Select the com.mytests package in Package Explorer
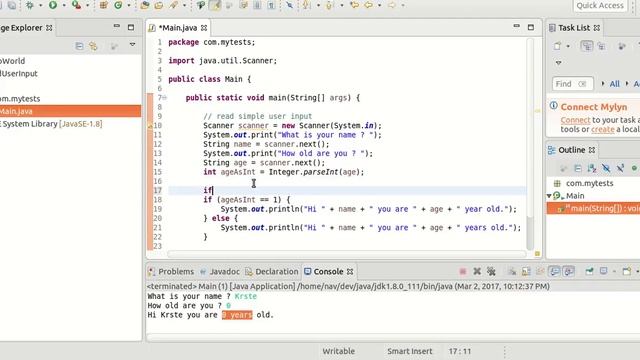This screenshot has width=640, height=360. 20,98
